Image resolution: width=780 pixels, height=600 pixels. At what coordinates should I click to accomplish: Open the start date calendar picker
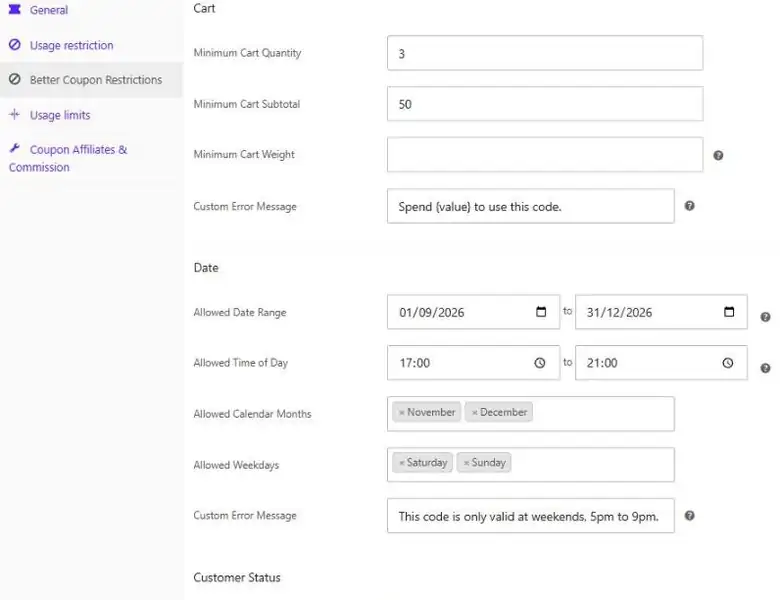(x=541, y=311)
